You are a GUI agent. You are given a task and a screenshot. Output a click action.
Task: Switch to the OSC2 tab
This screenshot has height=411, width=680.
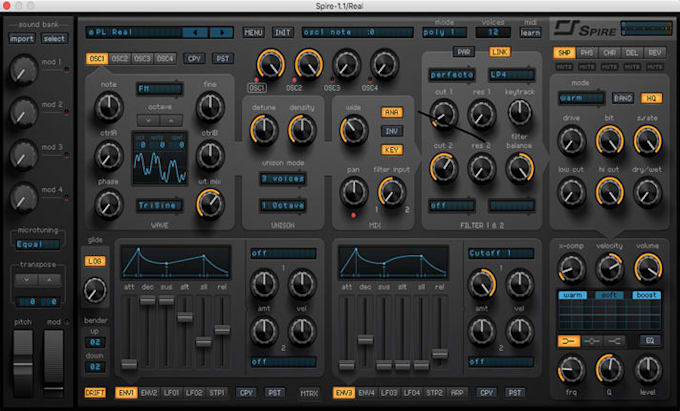120,59
